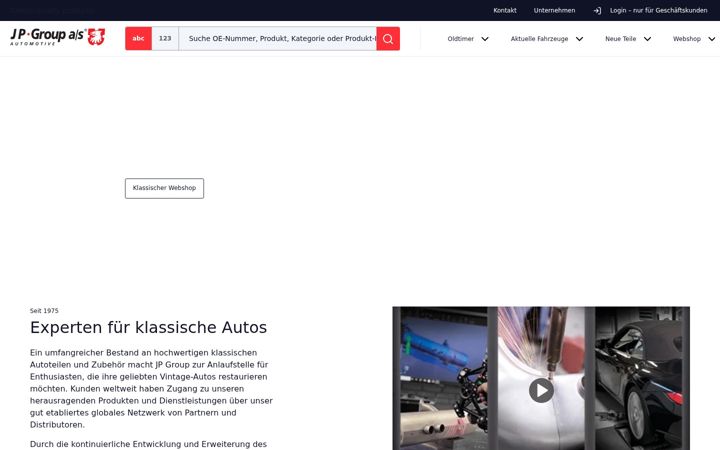Image resolution: width=720 pixels, height=450 pixels.
Task: Focus the OE-Nummer search input field
Action: click(277, 39)
